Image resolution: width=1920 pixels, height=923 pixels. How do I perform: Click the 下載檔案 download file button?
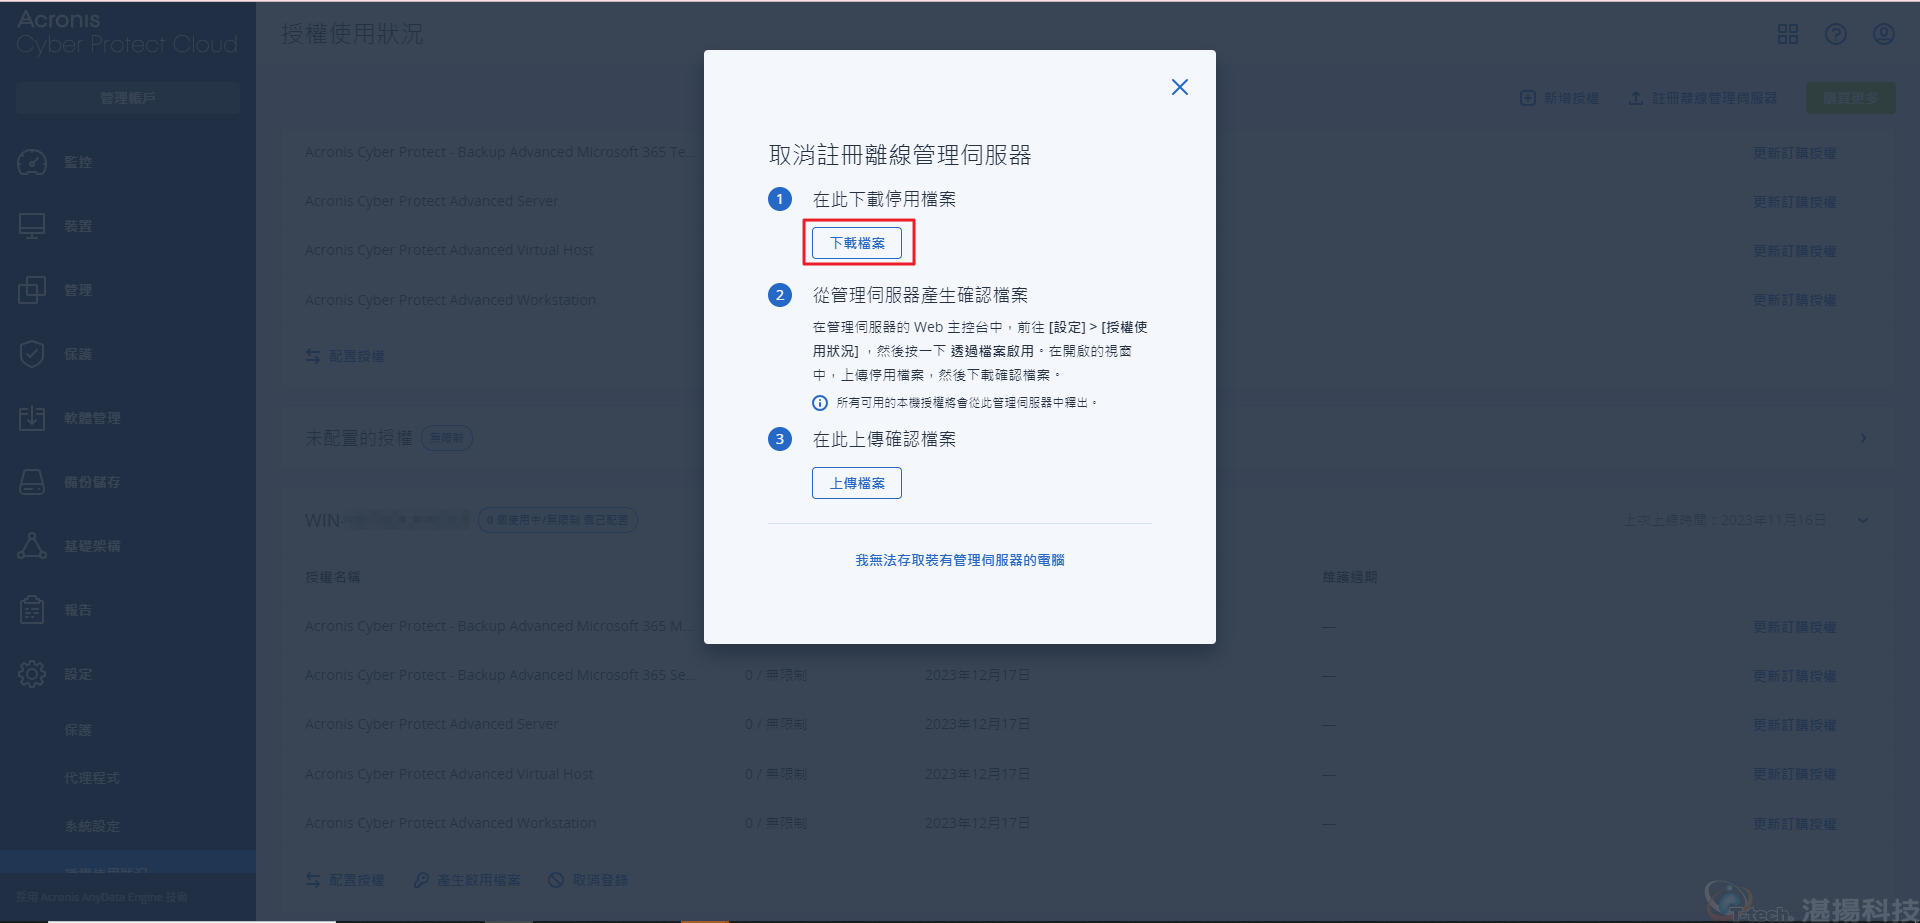coord(857,243)
